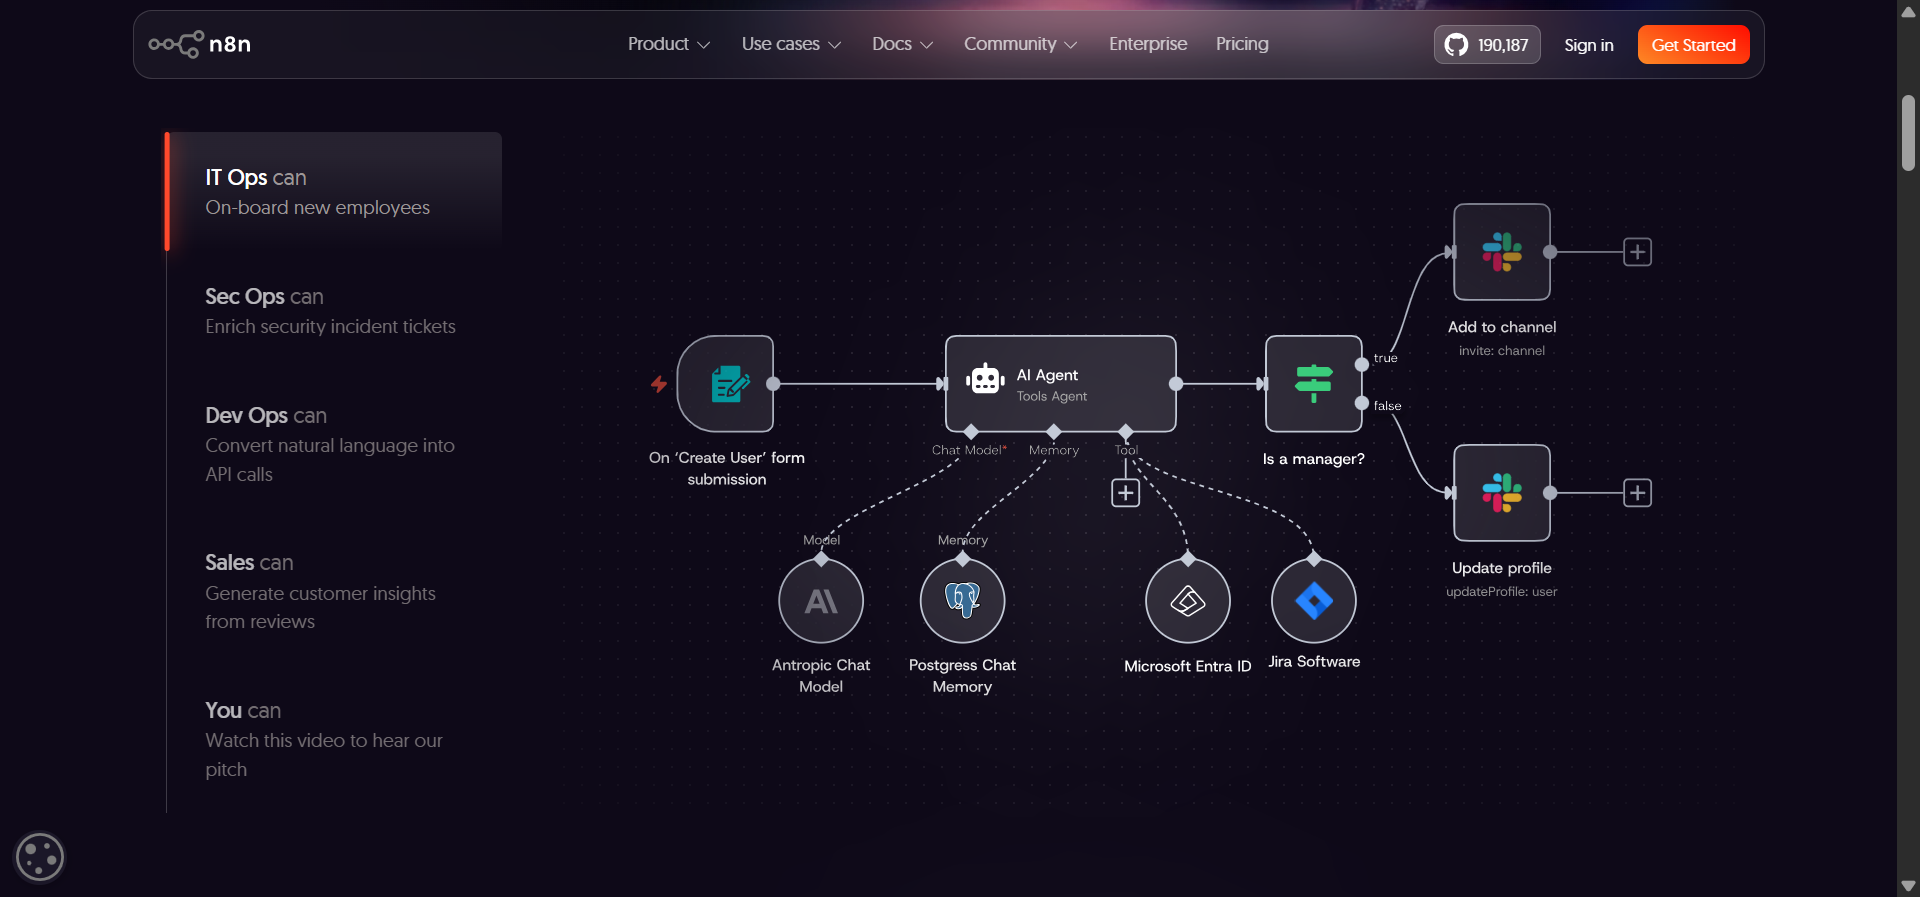
Task: Expand the Docs menu chevron
Action: [926, 45]
